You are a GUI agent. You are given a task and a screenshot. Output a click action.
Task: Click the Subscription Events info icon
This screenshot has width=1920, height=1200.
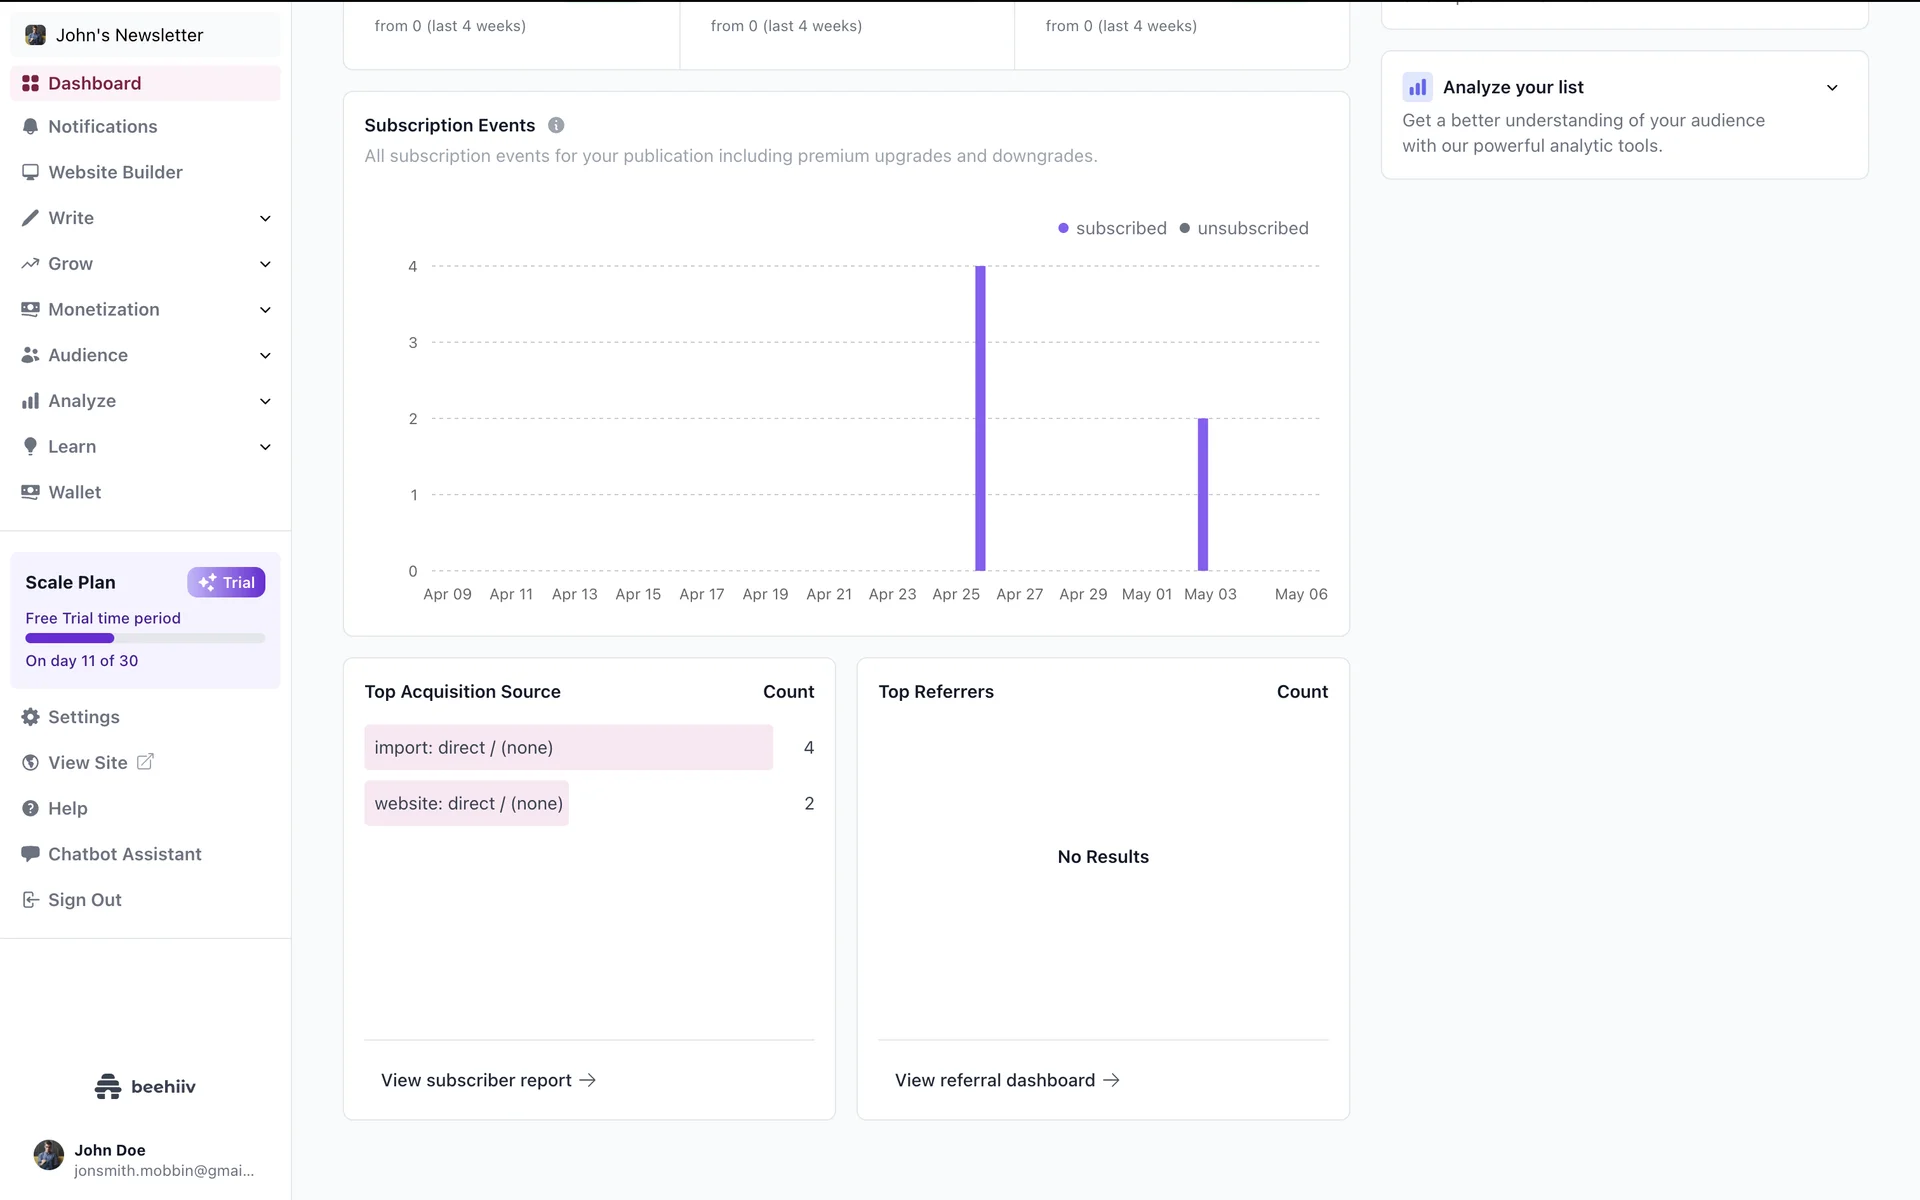click(x=556, y=125)
